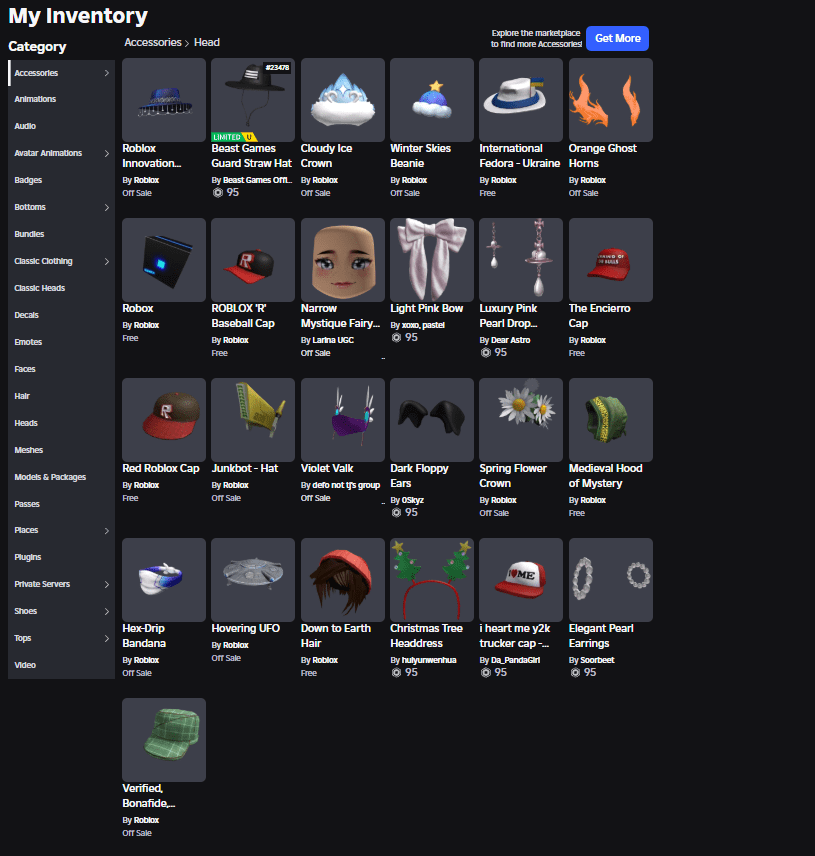Viewport: 815px width, 856px height.
Task: Open the Emotes category
Action: (x=28, y=342)
